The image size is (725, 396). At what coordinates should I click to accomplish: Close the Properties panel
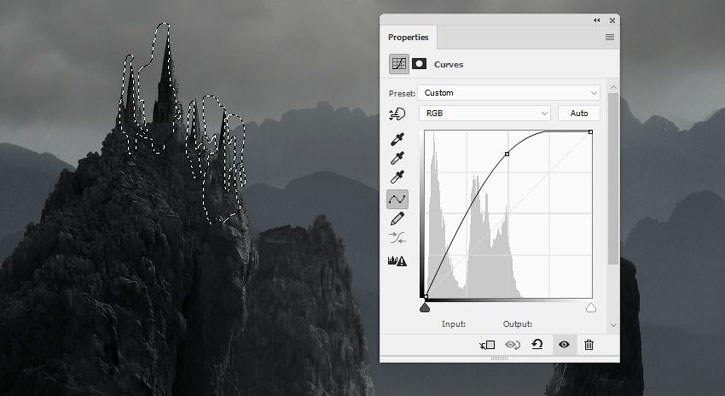(612, 20)
